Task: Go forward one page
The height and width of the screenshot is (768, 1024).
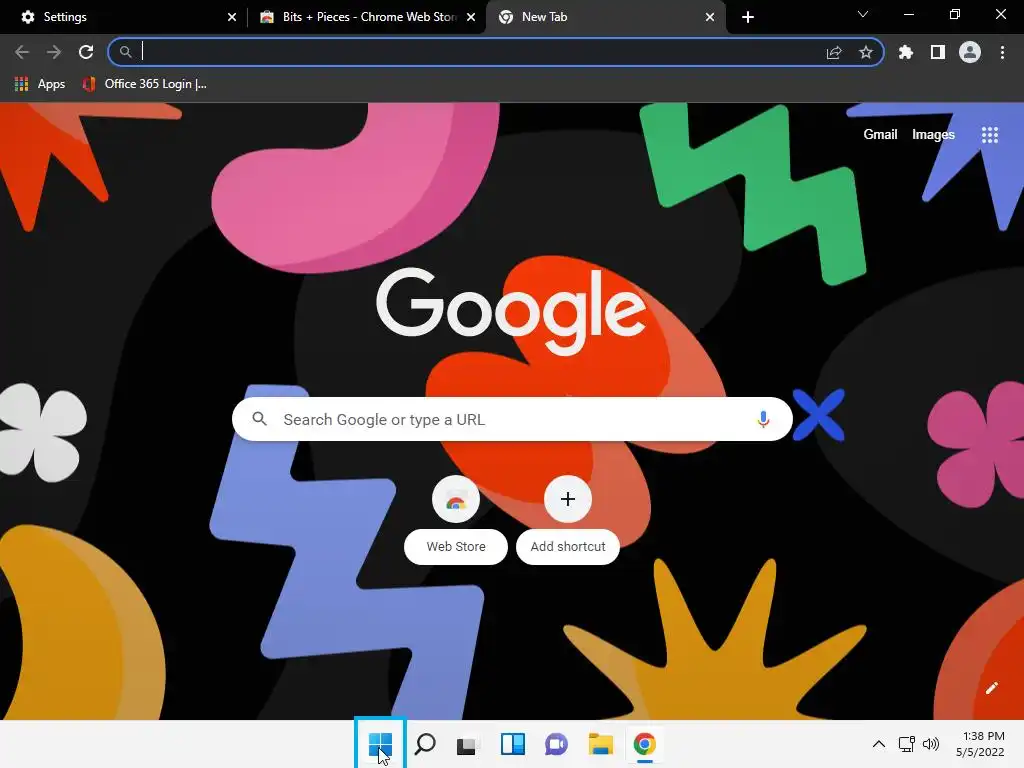Action: click(54, 52)
